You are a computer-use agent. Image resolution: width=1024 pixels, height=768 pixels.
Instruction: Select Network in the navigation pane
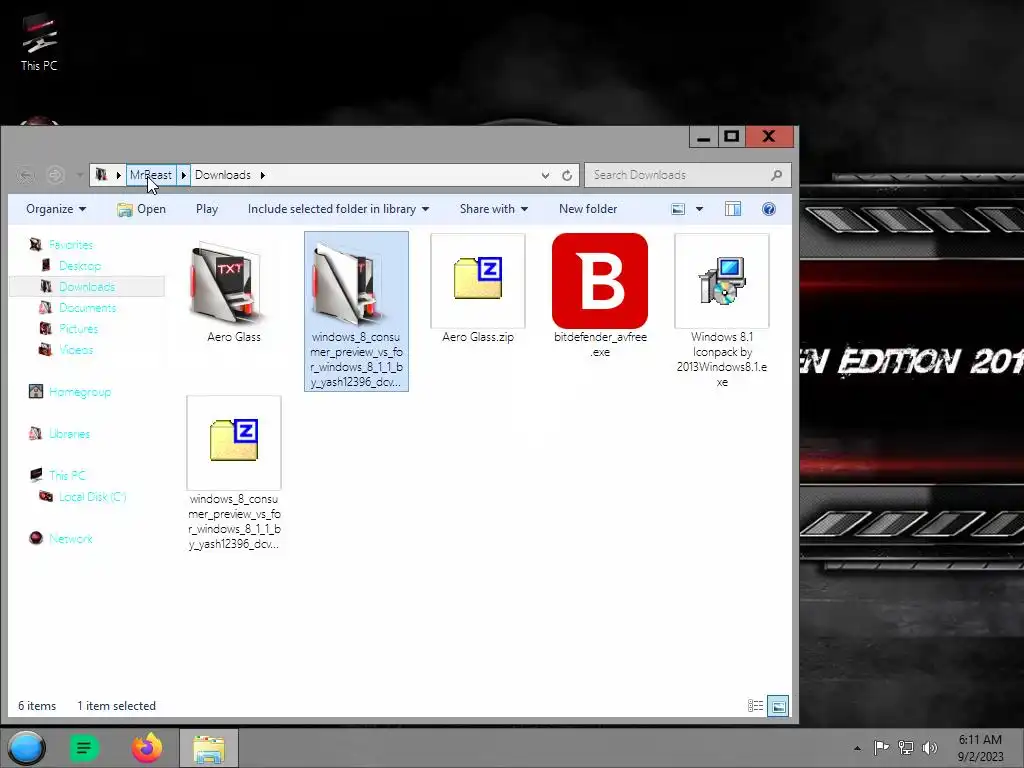71,539
